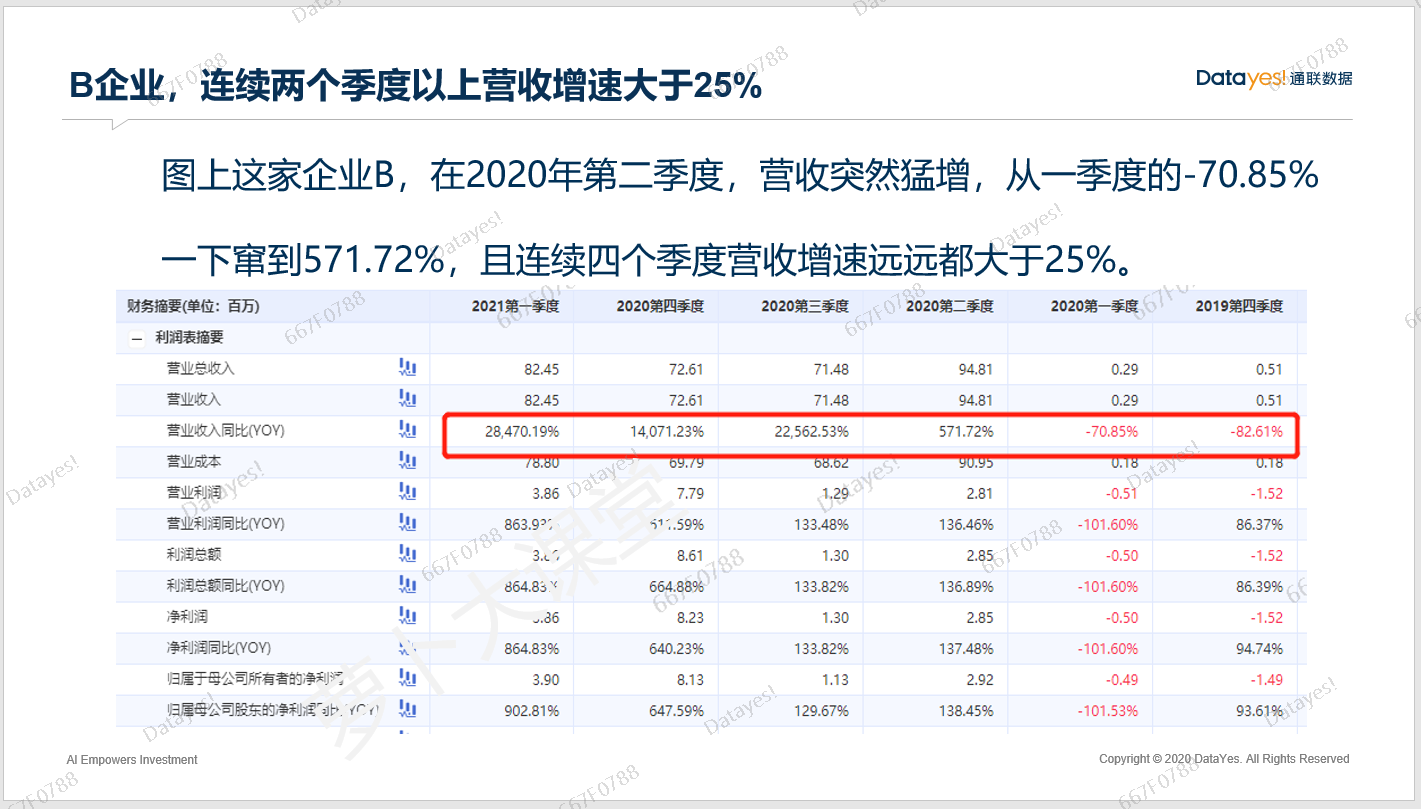Image resolution: width=1421 pixels, height=809 pixels.
Task: Click chart icon in 利润总额 row
Action: point(407,554)
